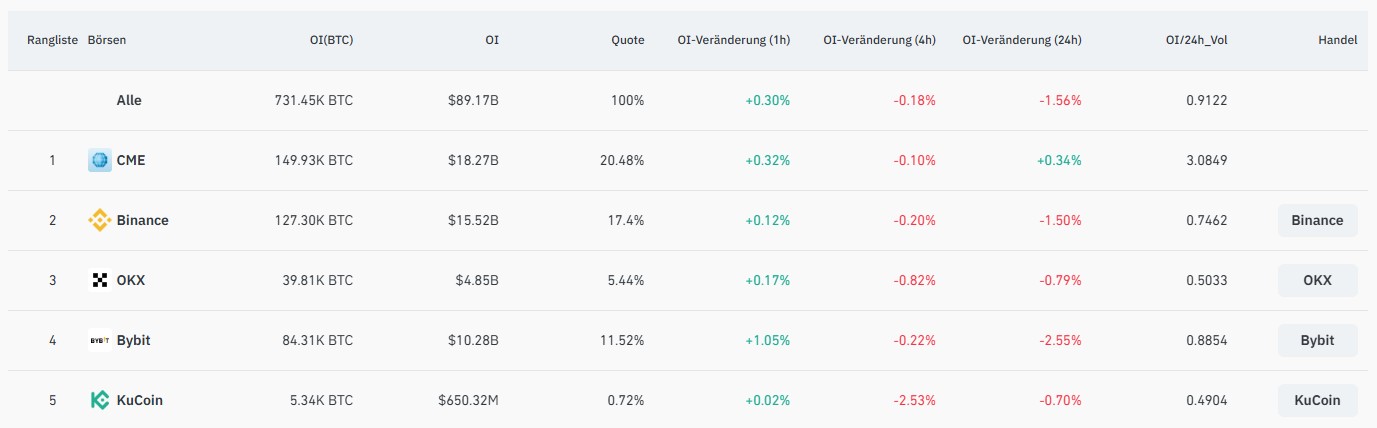
Task: Click the KuCoin logo icon
Action: (x=100, y=400)
